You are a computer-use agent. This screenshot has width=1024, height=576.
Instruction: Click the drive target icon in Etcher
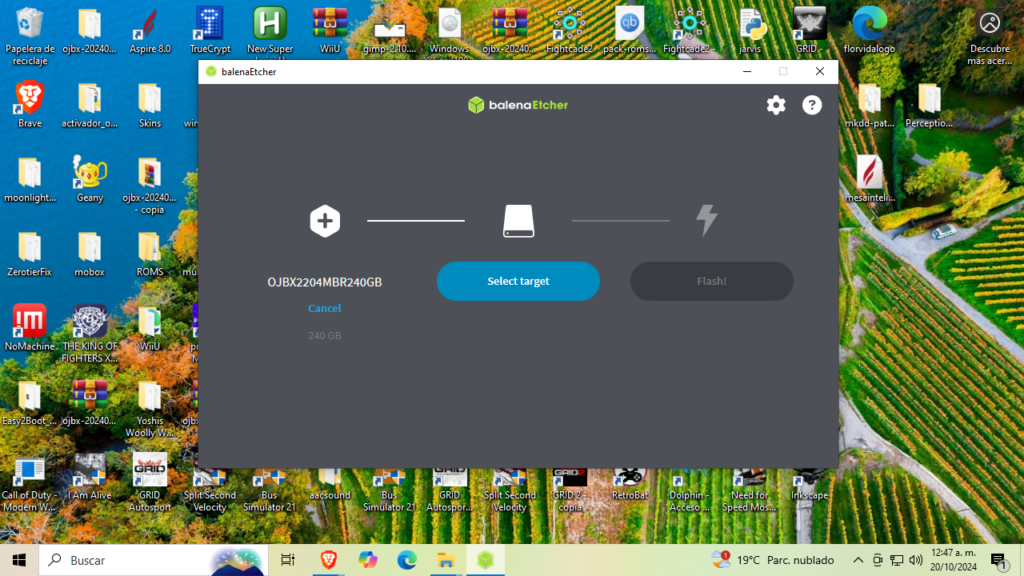(x=519, y=221)
